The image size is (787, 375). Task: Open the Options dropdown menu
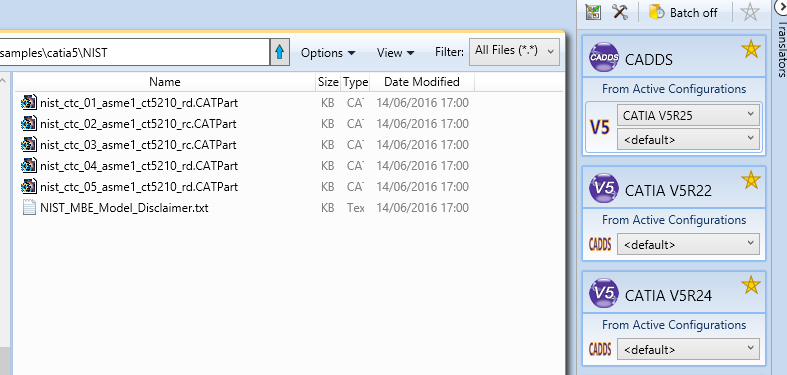[328, 53]
